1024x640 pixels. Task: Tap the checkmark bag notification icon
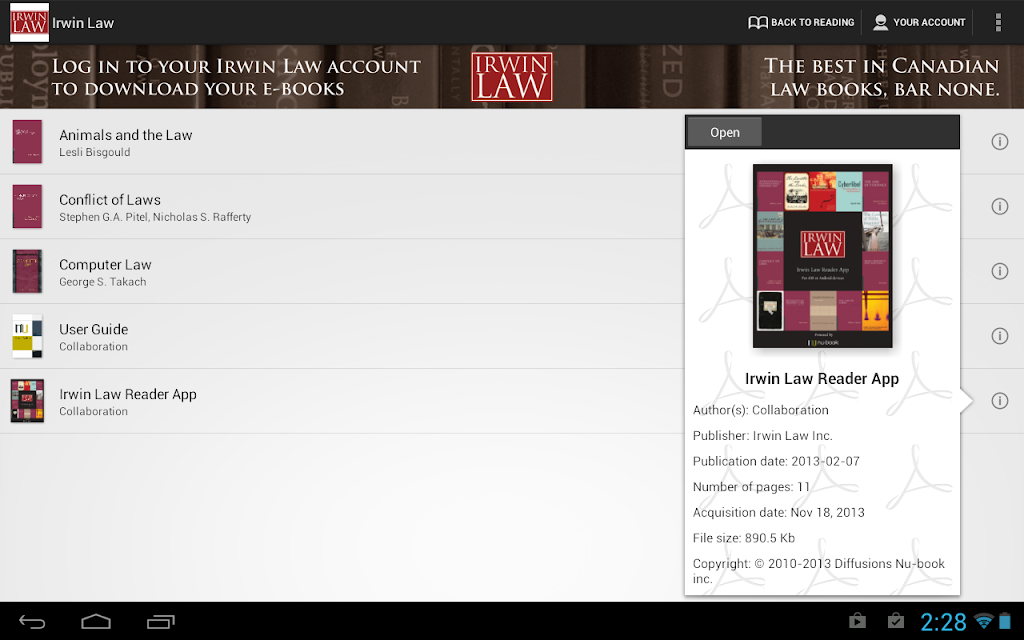pyautogui.click(x=895, y=621)
